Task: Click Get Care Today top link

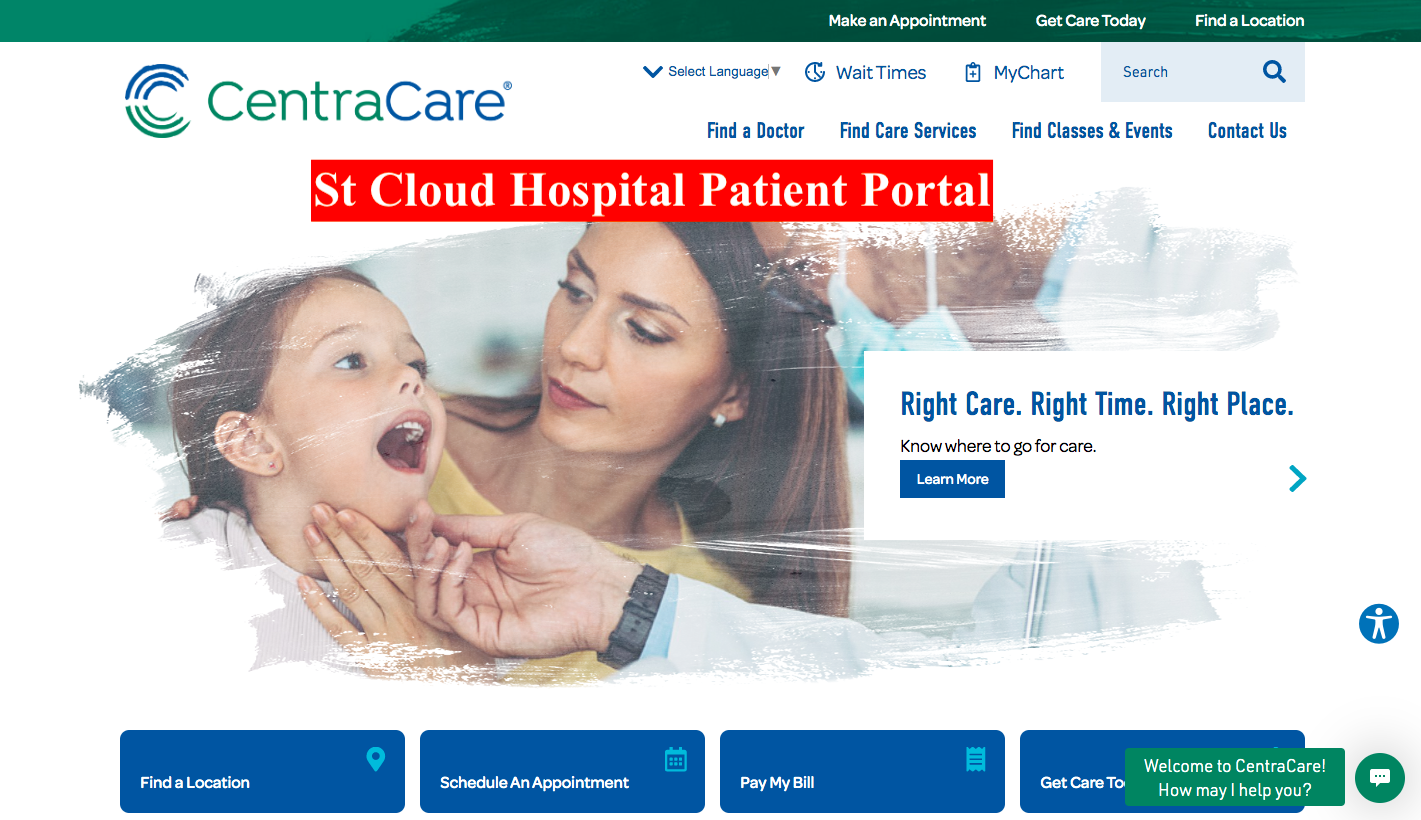Action: [1091, 21]
